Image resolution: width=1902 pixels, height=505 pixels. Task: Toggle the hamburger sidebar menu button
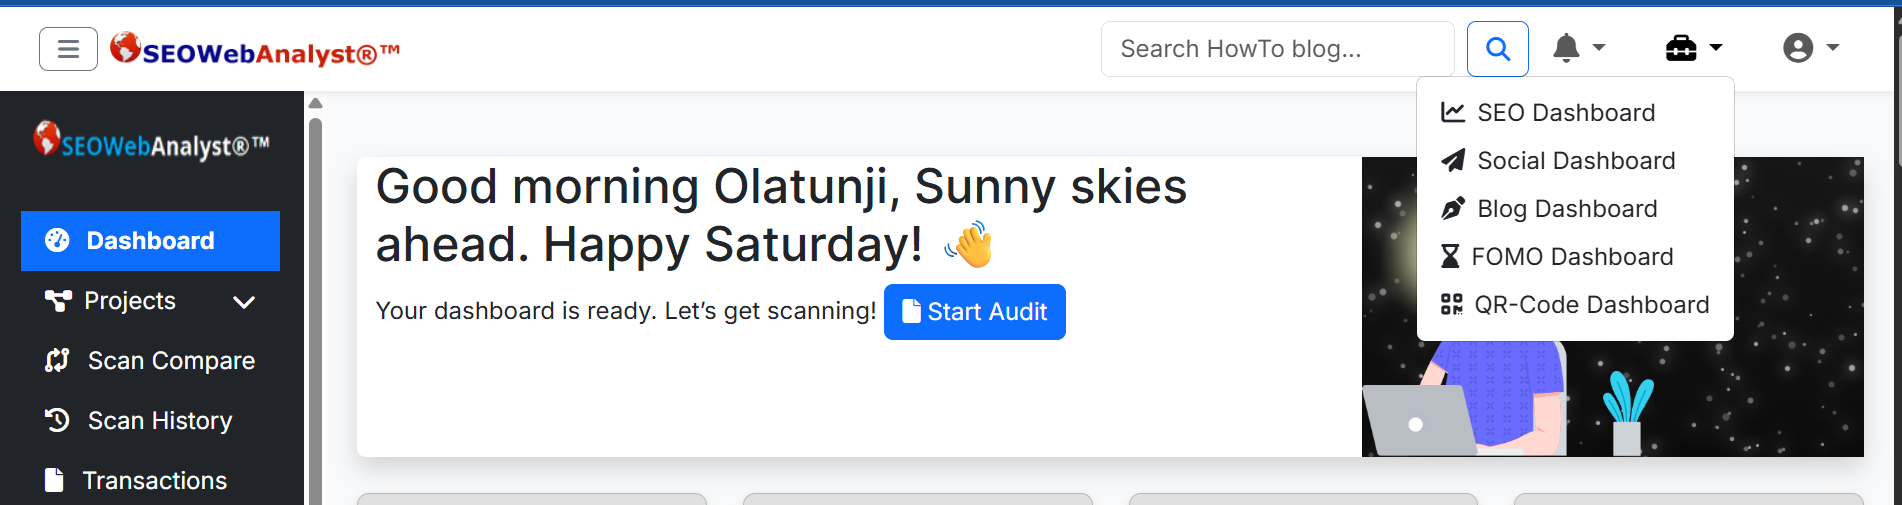pos(68,49)
